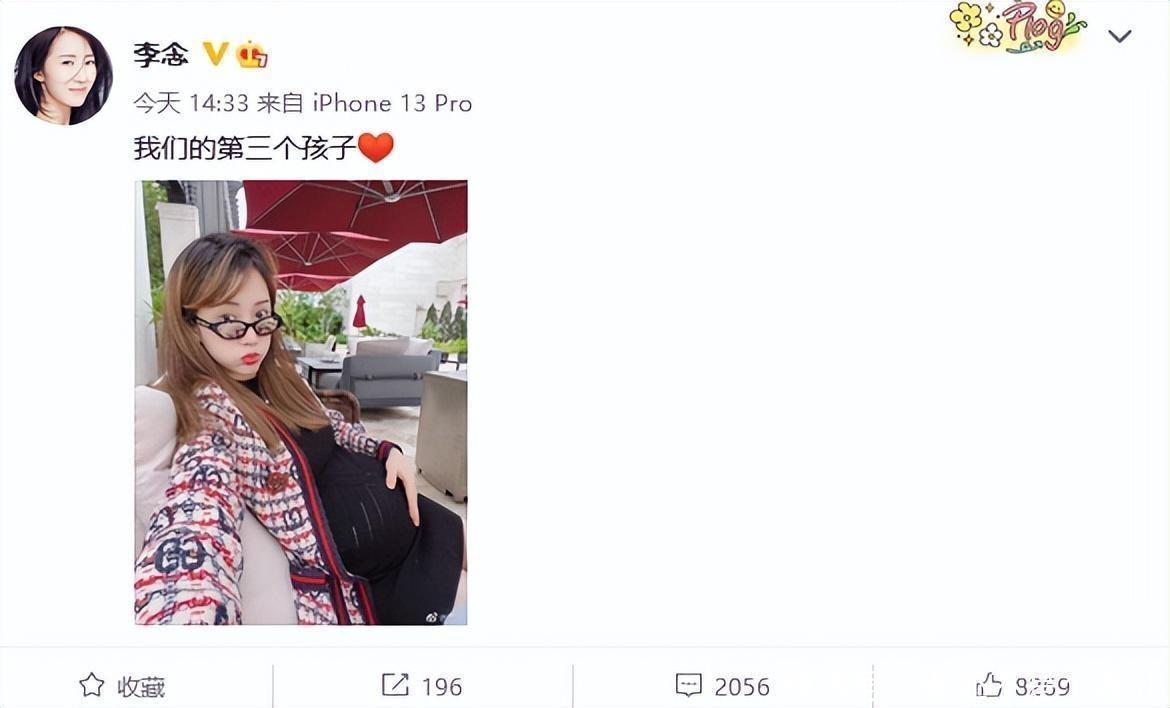Image resolution: width=1170 pixels, height=708 pixels.
Task: Toggle the 收藏 star icon
Action: tap(92, 685)
